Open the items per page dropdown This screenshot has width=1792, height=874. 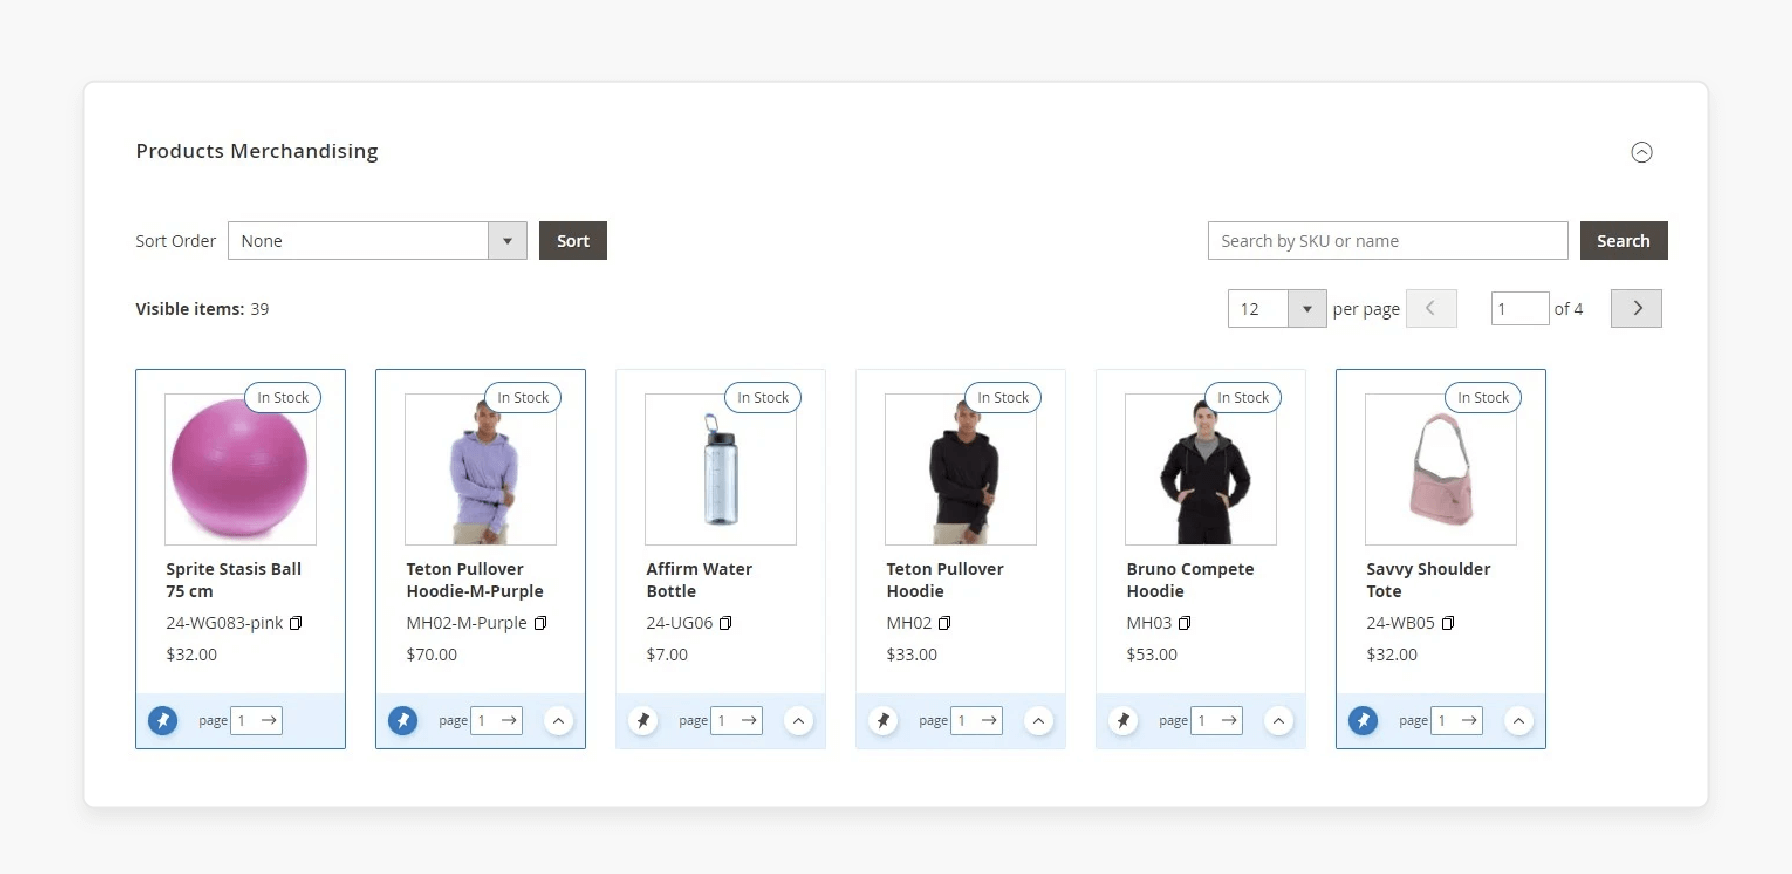[1277, 309]
